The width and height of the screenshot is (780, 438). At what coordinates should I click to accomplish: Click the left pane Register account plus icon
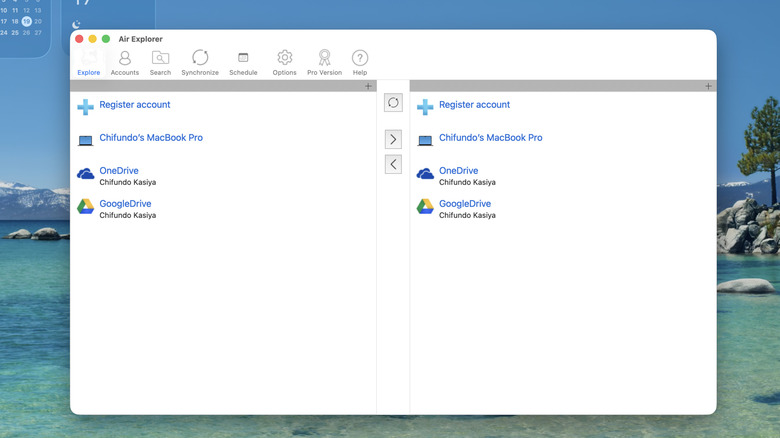(86, 107)
